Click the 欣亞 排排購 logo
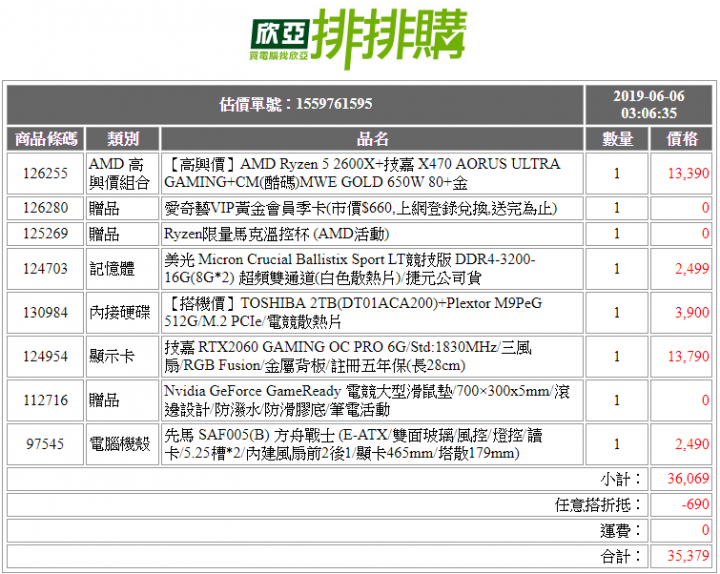Screen dimensions: 720x574 (x=358, y=39)
